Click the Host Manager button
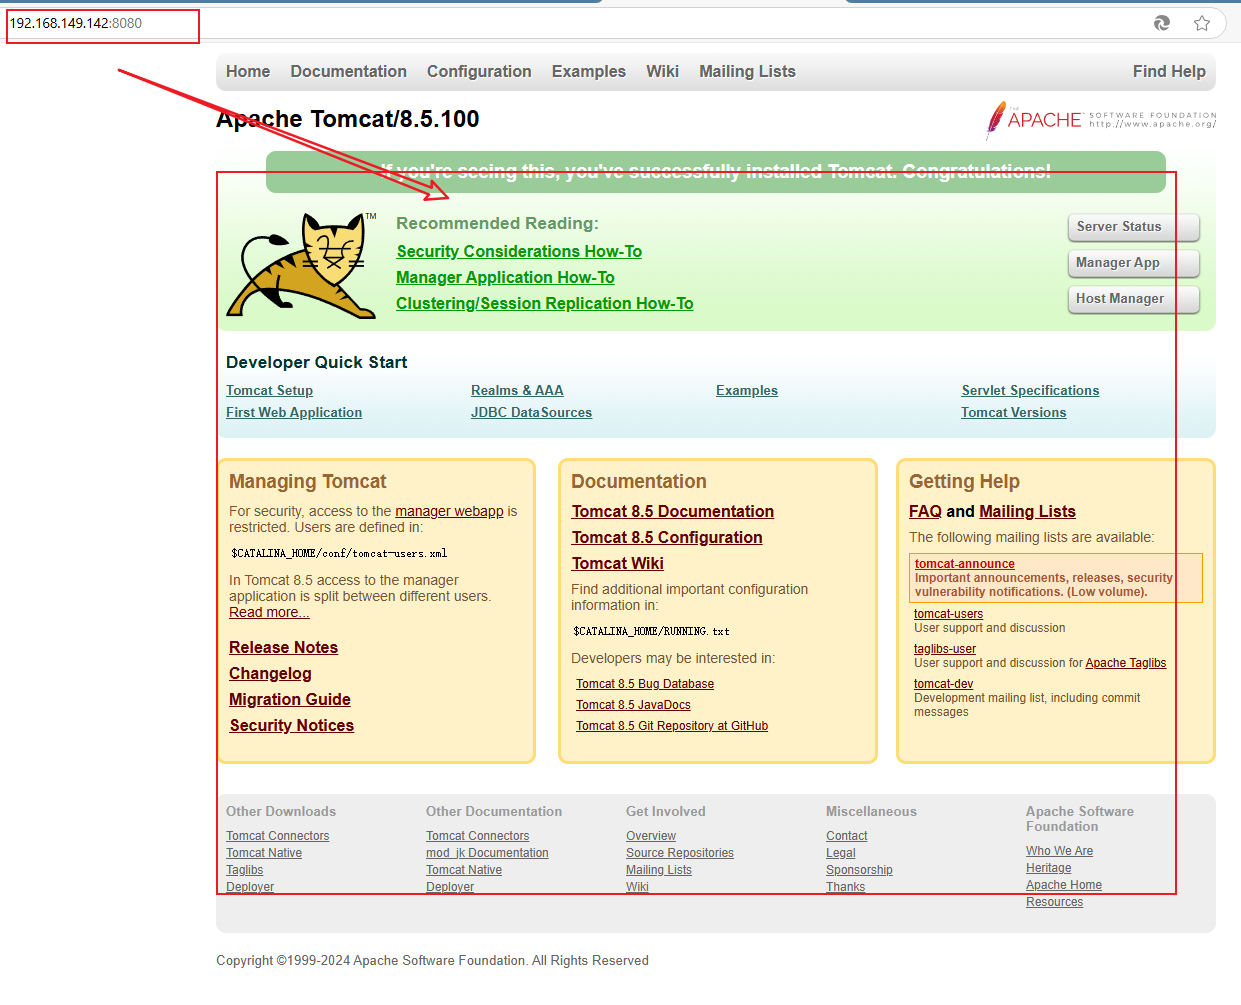 pos(1134,299)
